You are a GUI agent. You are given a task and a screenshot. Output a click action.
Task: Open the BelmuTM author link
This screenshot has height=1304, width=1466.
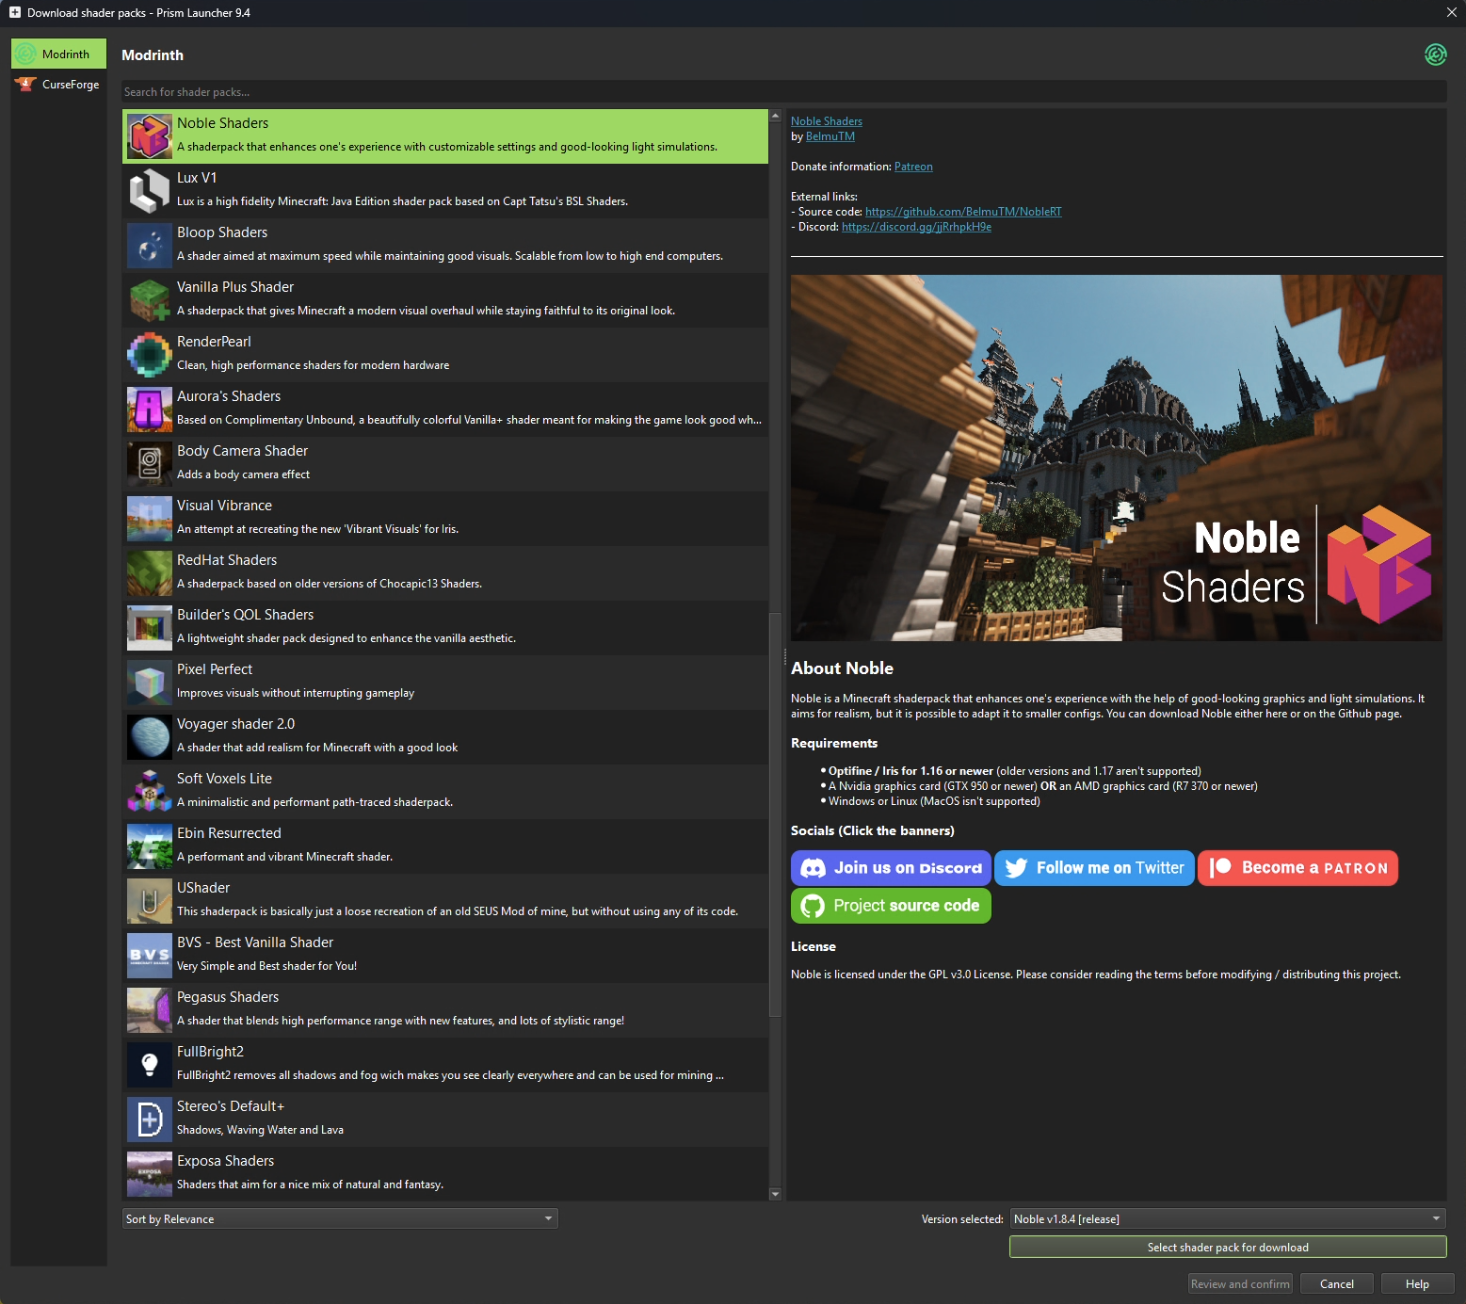(x=829, y=136)
